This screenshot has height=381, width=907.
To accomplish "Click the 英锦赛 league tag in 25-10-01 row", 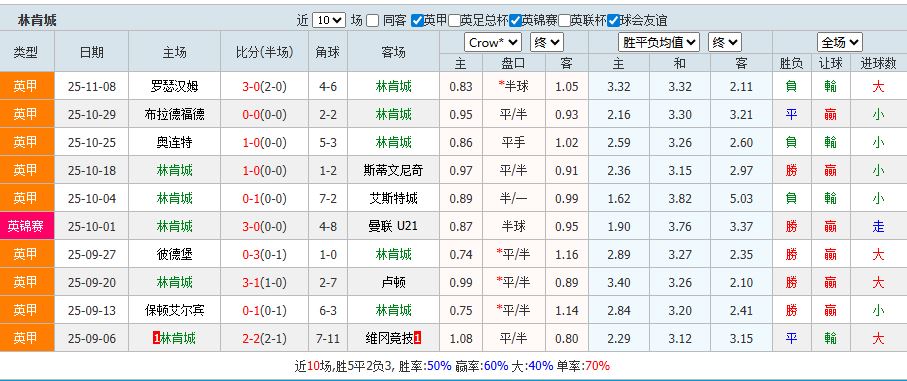I will [x=27, y=226].
